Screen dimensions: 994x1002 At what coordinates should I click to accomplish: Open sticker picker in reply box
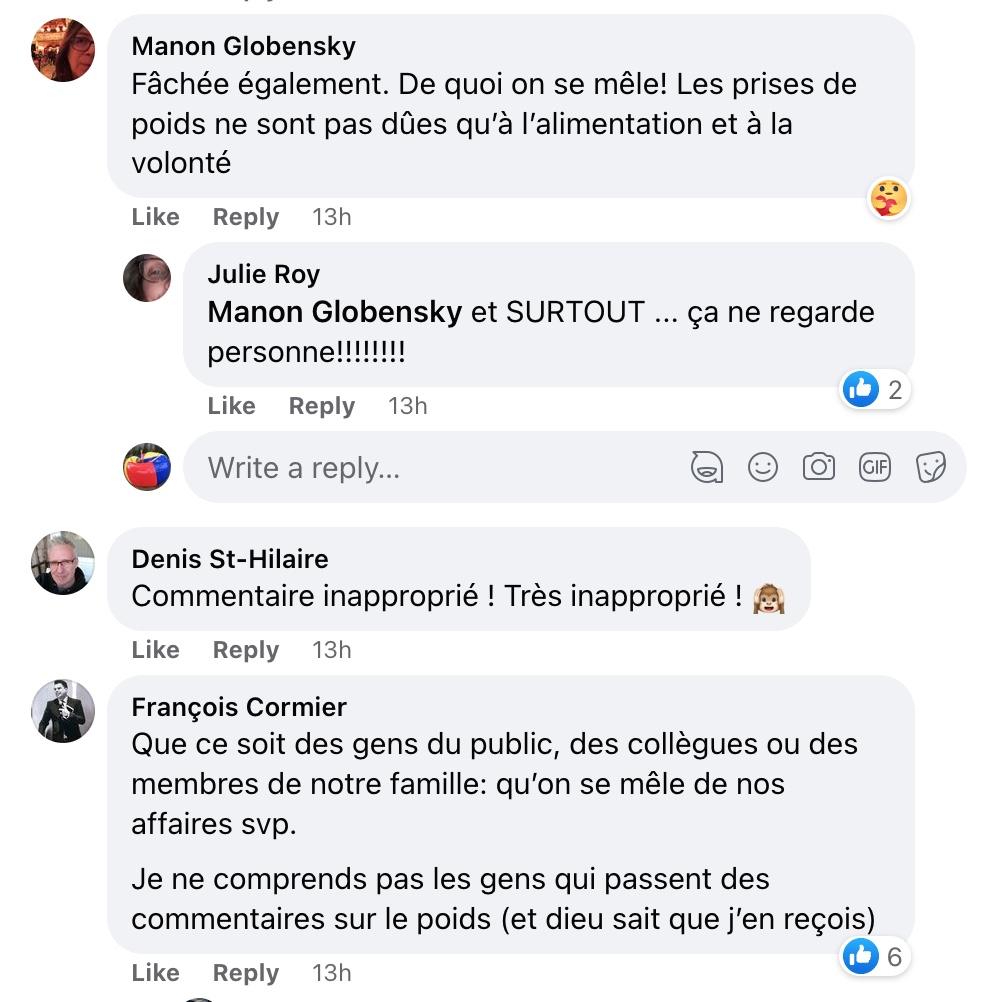(931, 467)
